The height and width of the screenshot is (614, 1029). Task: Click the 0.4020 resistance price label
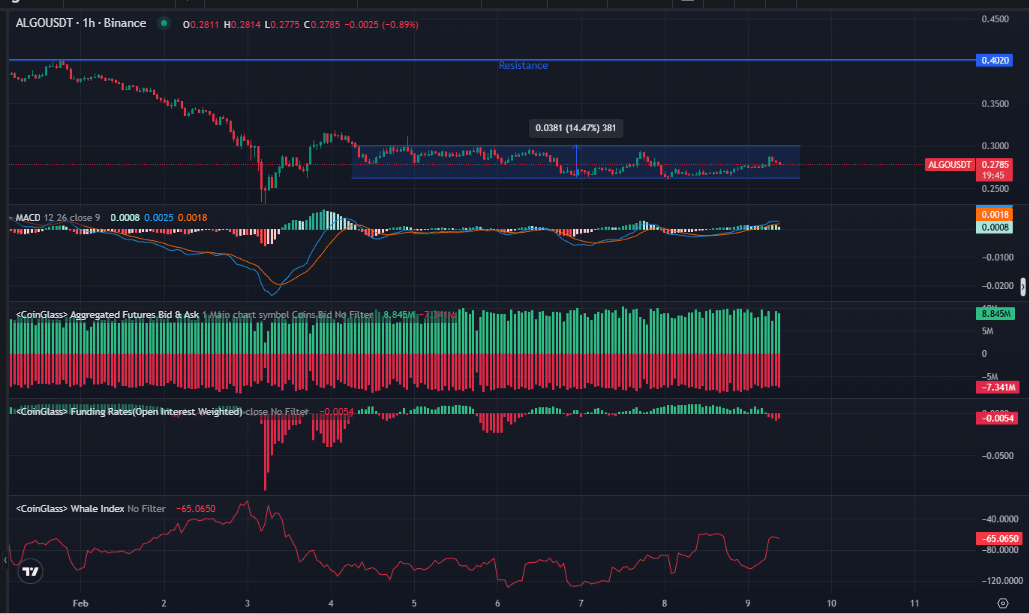click(995, 61)
